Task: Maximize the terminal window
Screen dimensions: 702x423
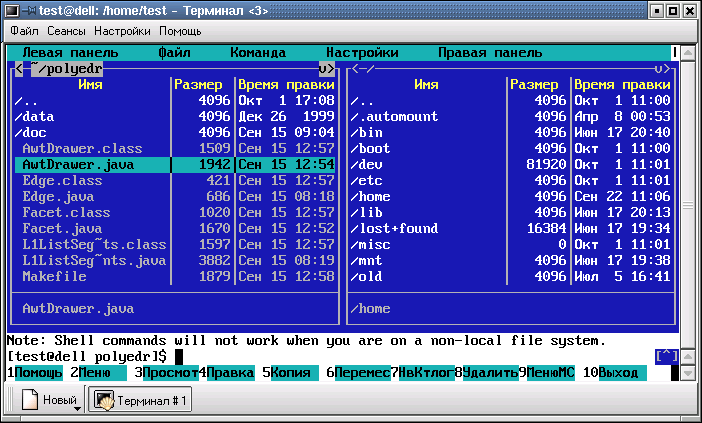Action: click(x=671, y=10)
